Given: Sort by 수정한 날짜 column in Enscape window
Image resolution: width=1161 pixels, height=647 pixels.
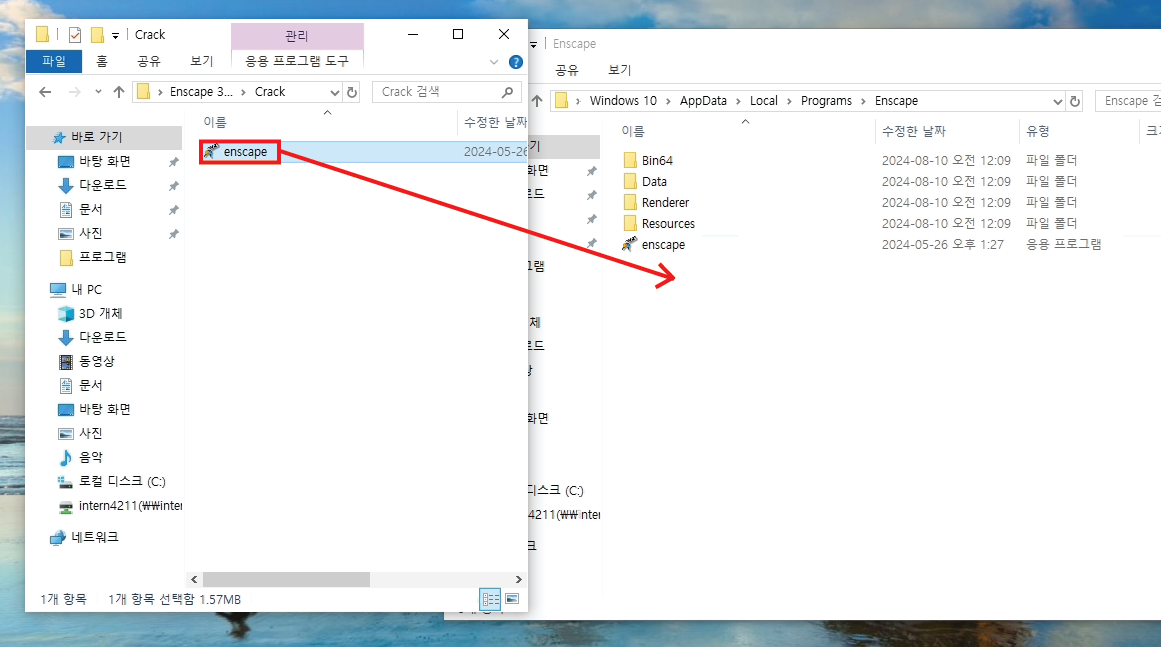Looking at the screenshot, I should (x=914, y=131).
